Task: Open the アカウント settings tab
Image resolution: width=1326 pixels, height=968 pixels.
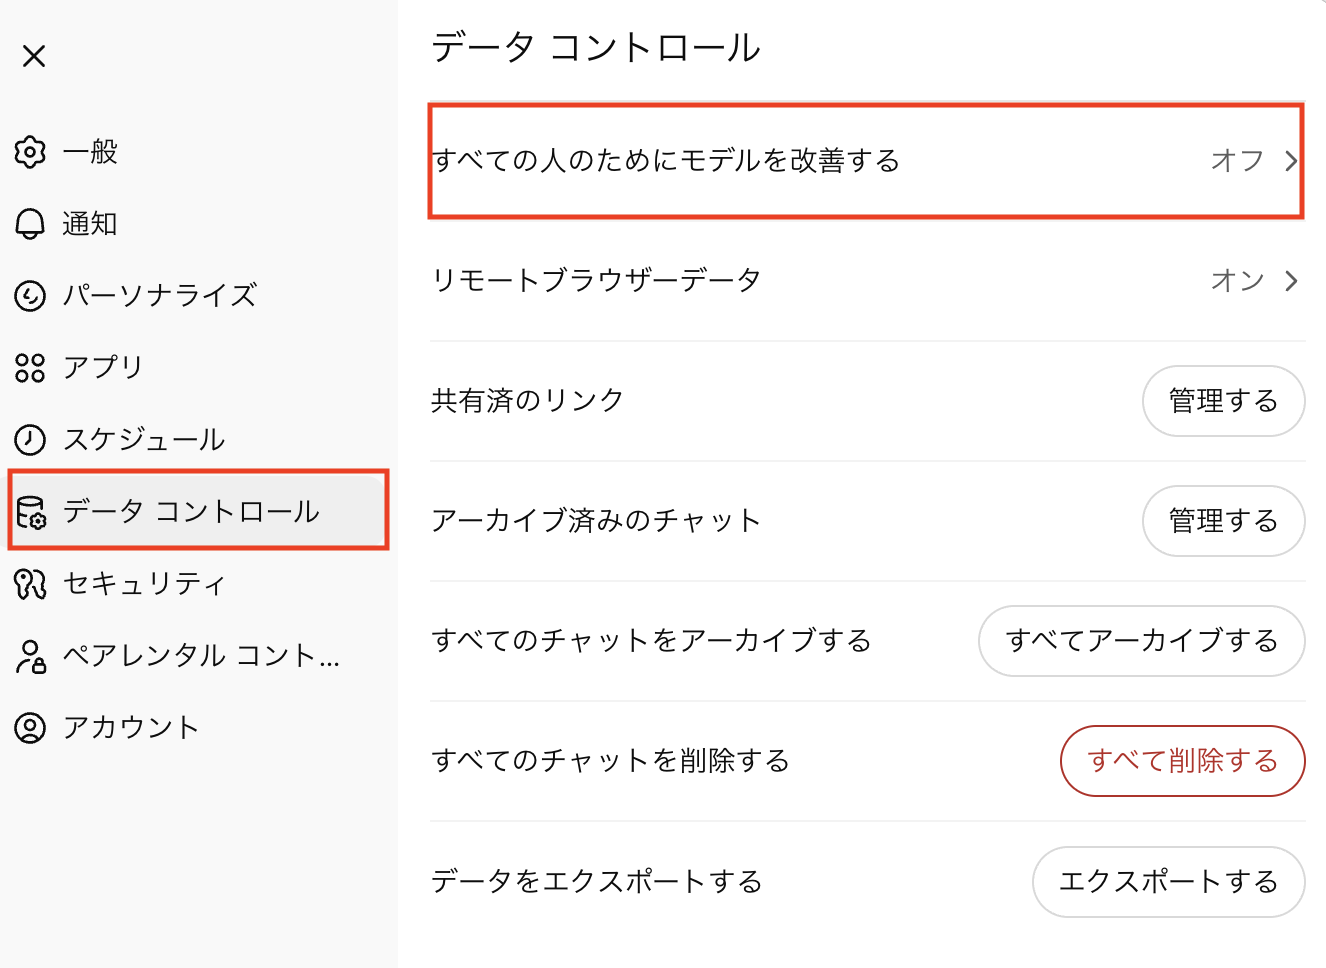Action: [130, 728]
